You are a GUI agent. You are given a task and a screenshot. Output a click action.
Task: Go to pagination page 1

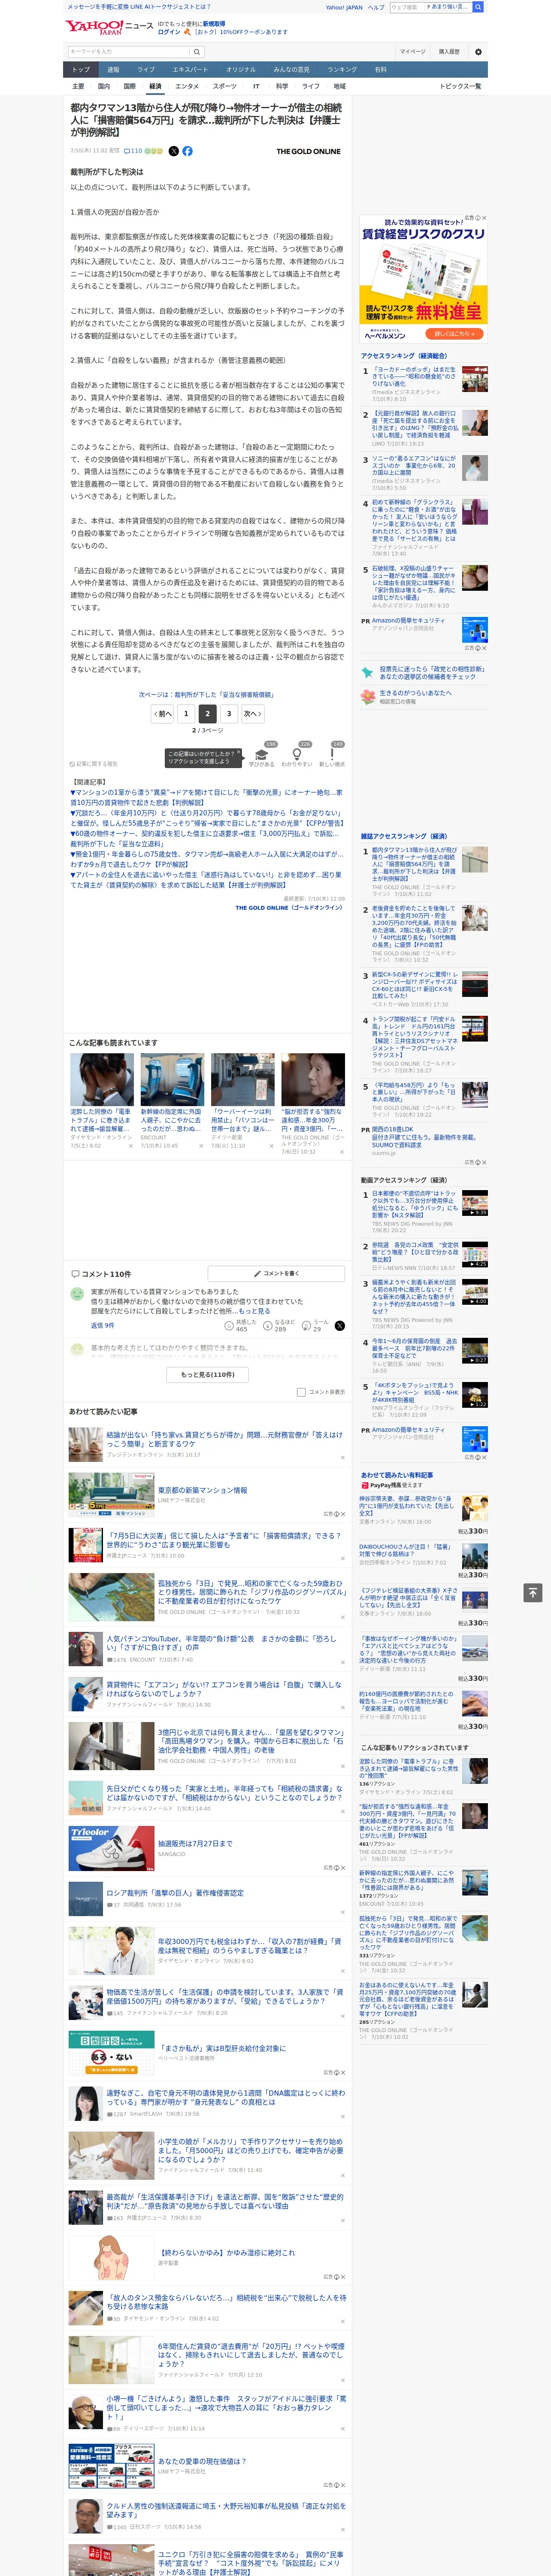coord(186,714)
